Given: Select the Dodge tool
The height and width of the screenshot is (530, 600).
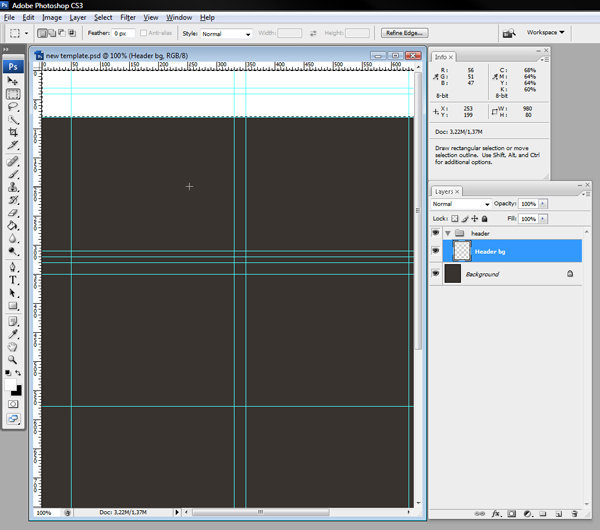Looking at the screenshot, I should tap(13, 251).
